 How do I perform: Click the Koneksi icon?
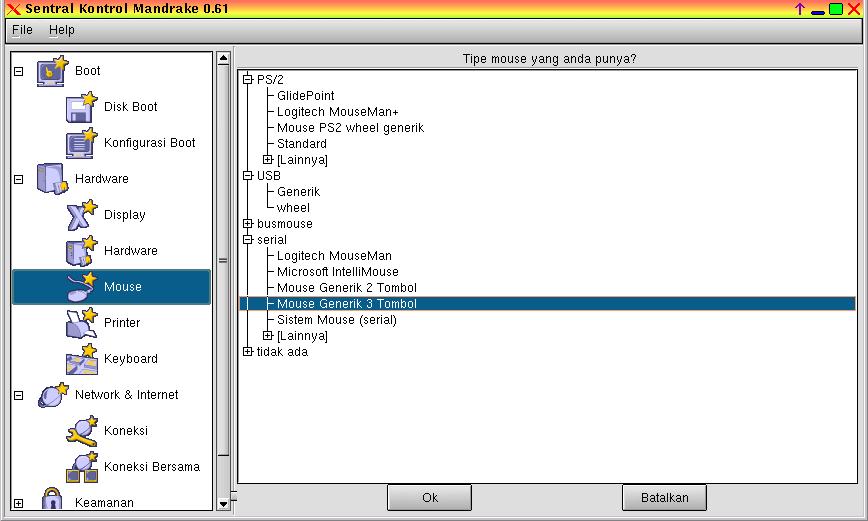(81, 431)
